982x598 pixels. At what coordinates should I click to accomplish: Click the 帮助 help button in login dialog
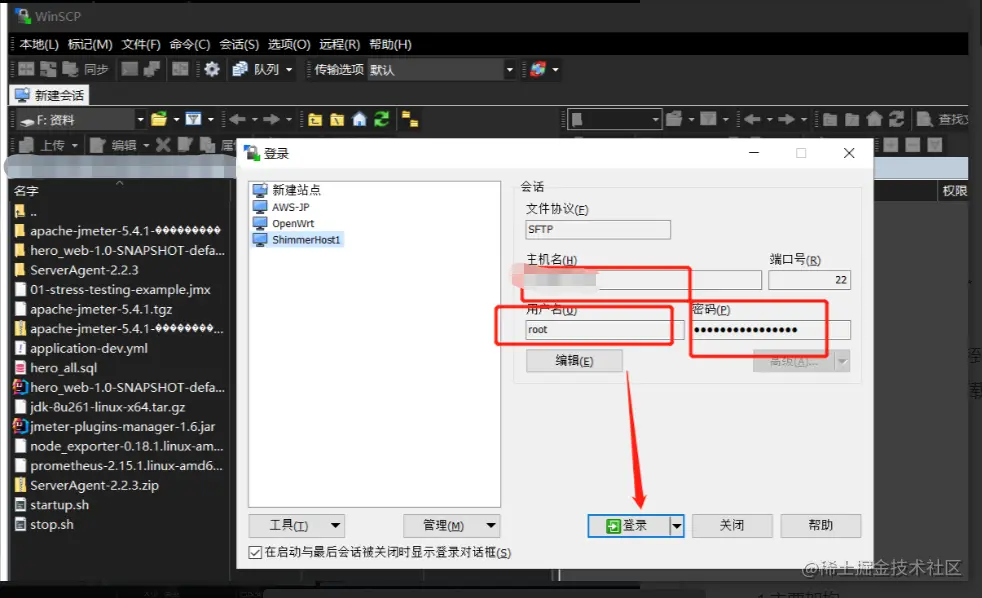pyautogui.click(x=820, y=525)
